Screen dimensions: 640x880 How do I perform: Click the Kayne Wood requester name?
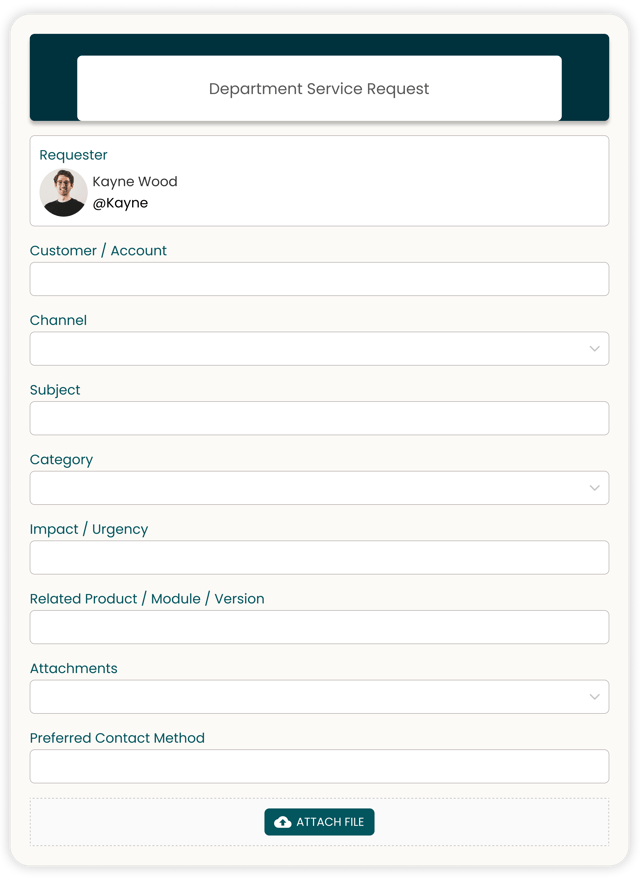coord(135,181)
